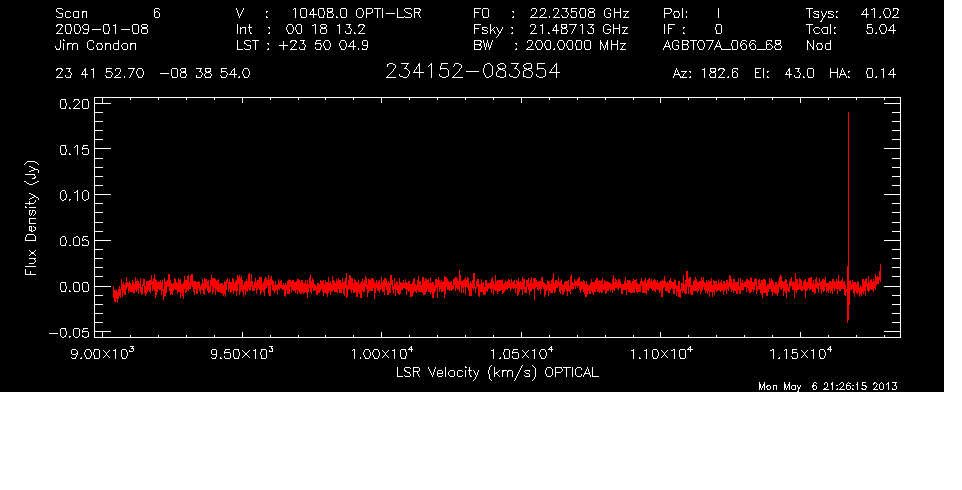Click the 0.05 y-axis tick label
Viewport: 962px width, 490px height.
click(x=74, y=241)
